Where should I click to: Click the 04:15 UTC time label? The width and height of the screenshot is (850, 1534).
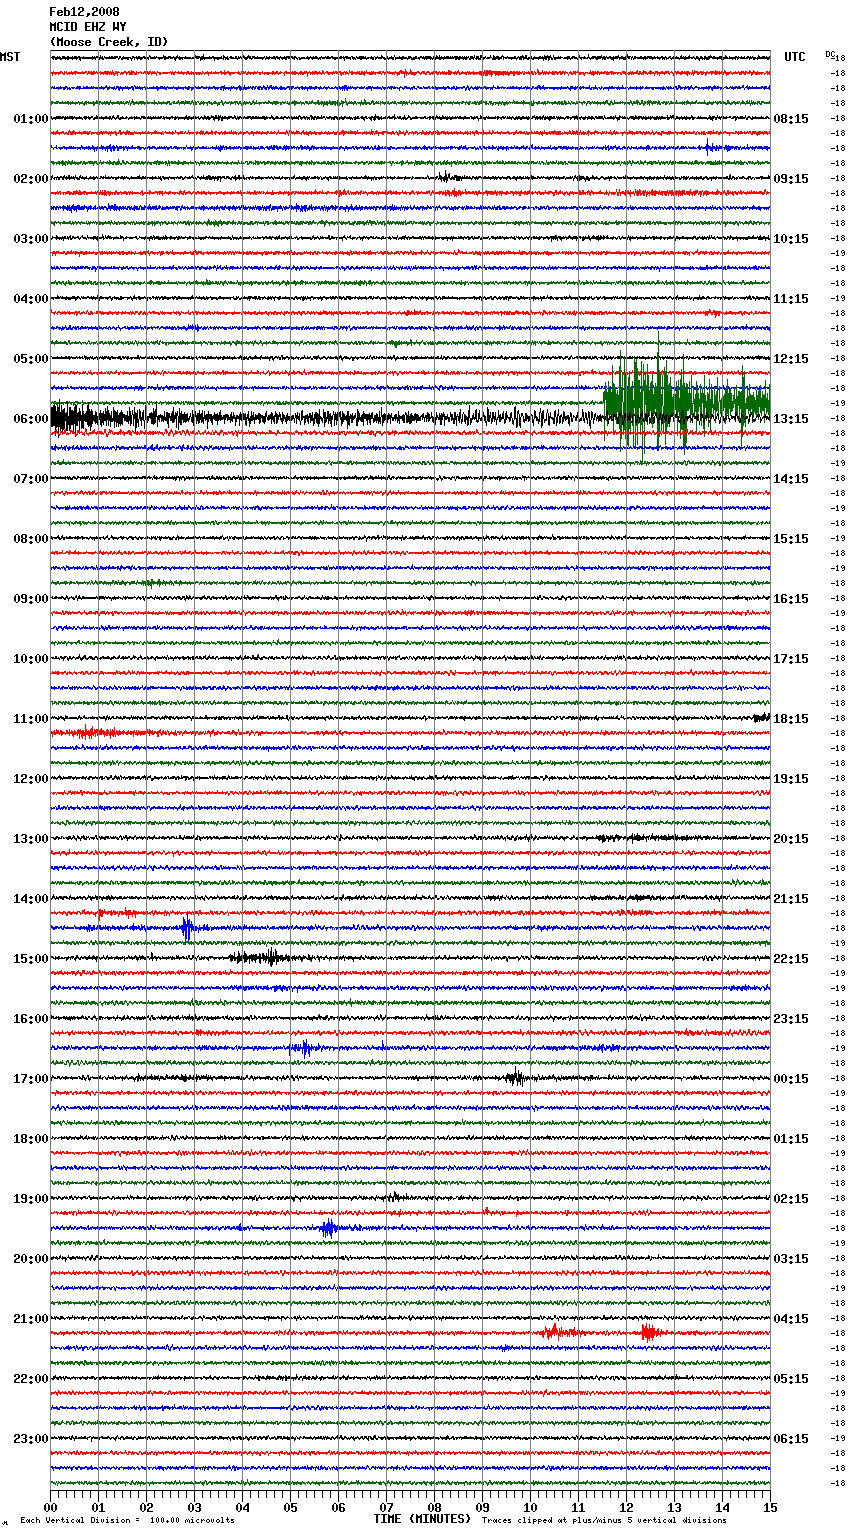(x=791, y=1319)
